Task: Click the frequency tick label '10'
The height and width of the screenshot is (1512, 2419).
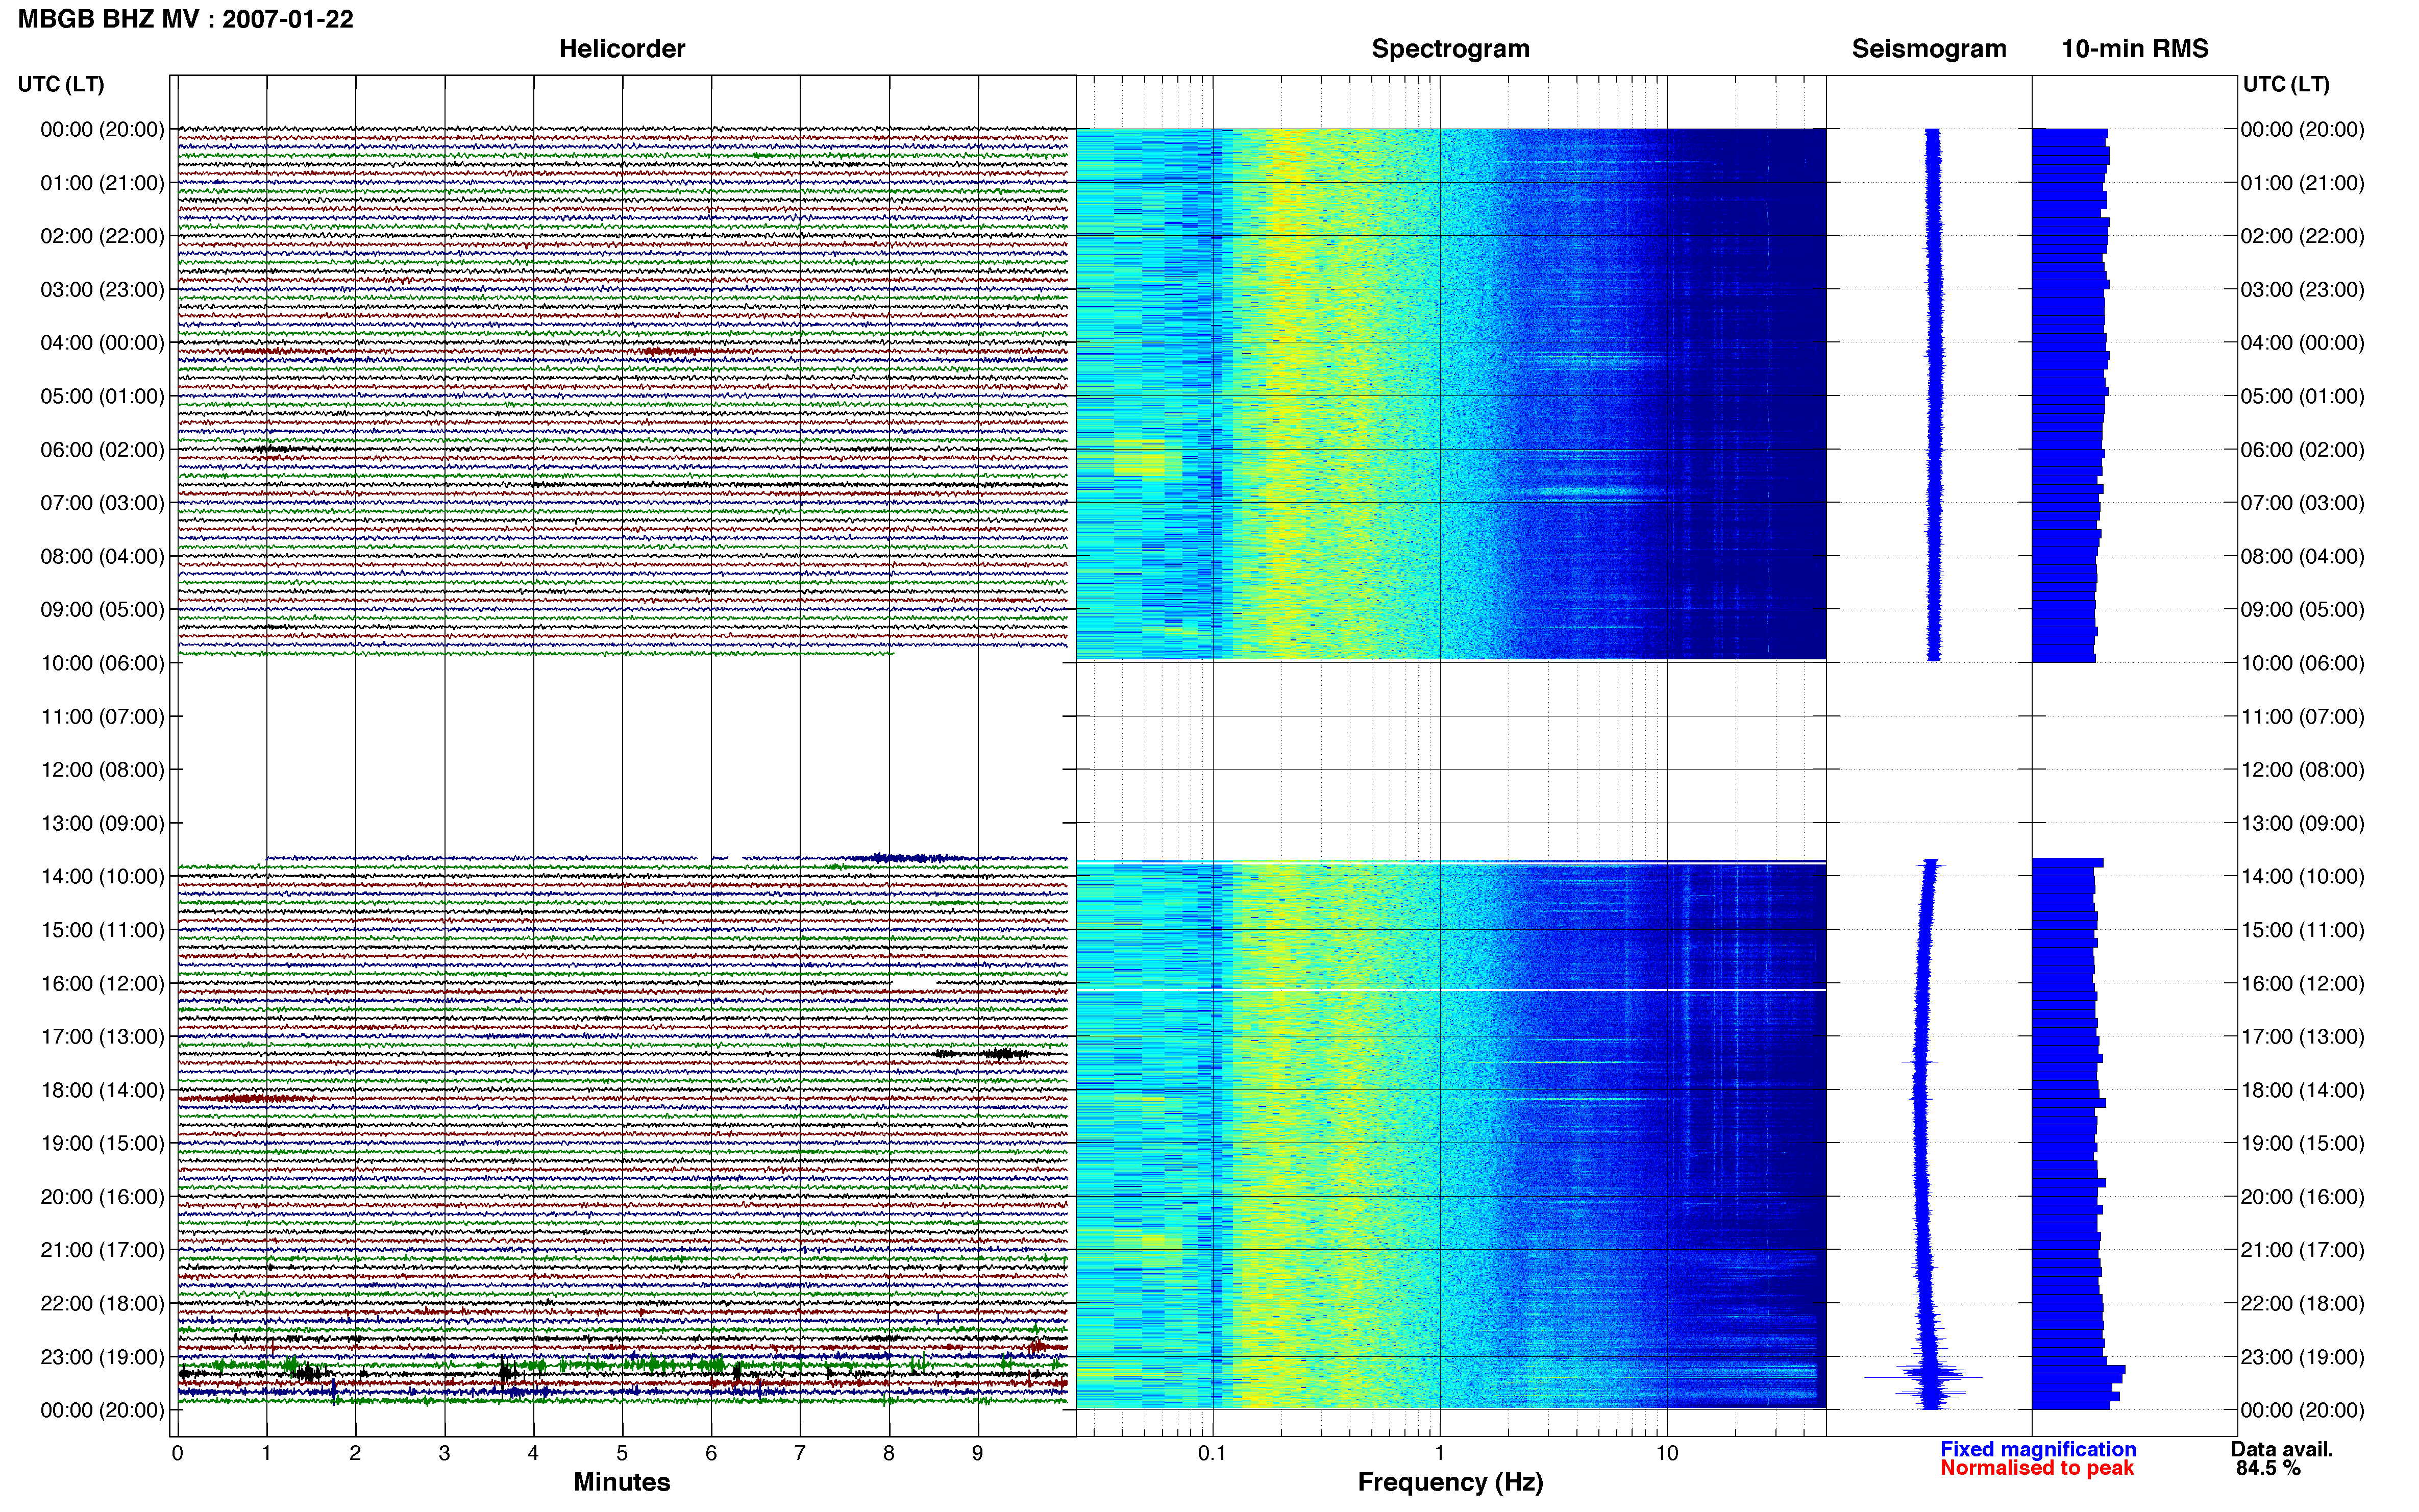Action: pyautogui.click(x=1666, y=1453)
